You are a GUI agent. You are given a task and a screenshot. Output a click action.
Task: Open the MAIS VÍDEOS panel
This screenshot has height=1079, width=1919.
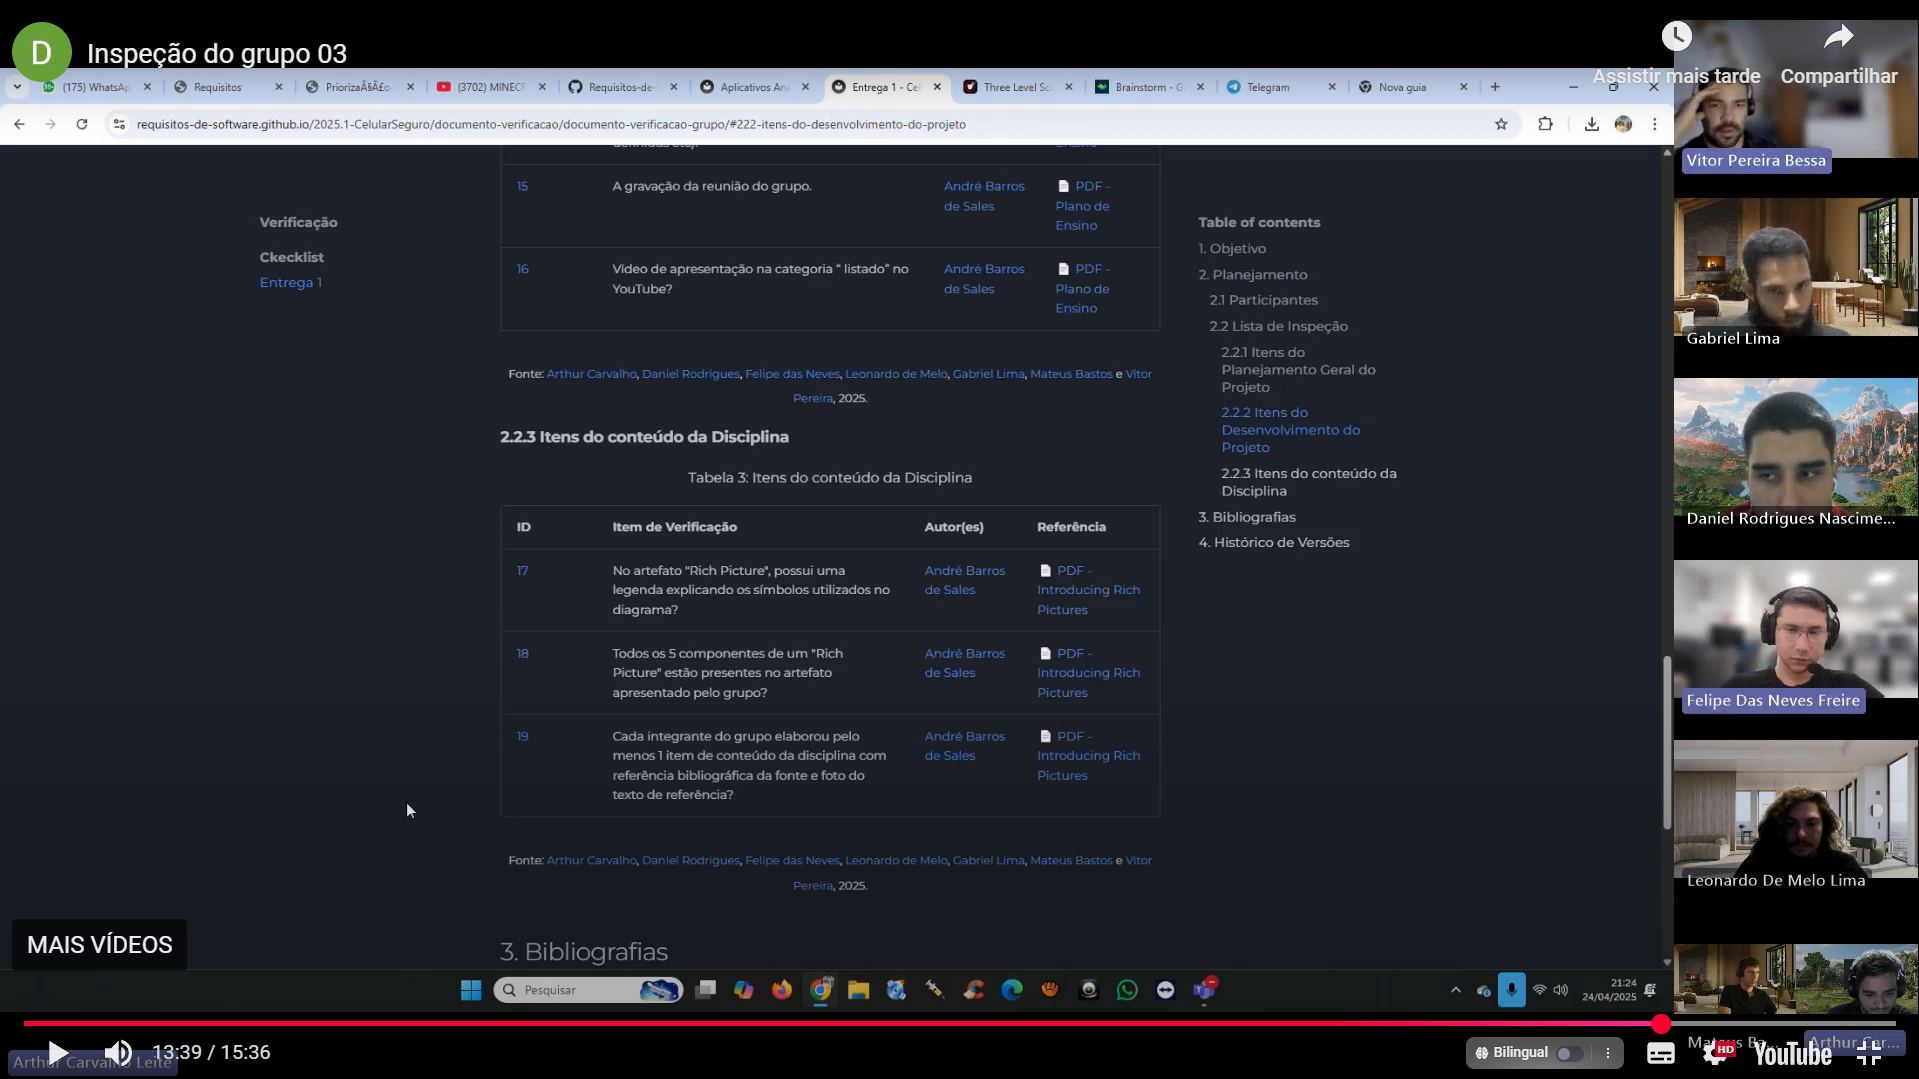coord(99,944)
